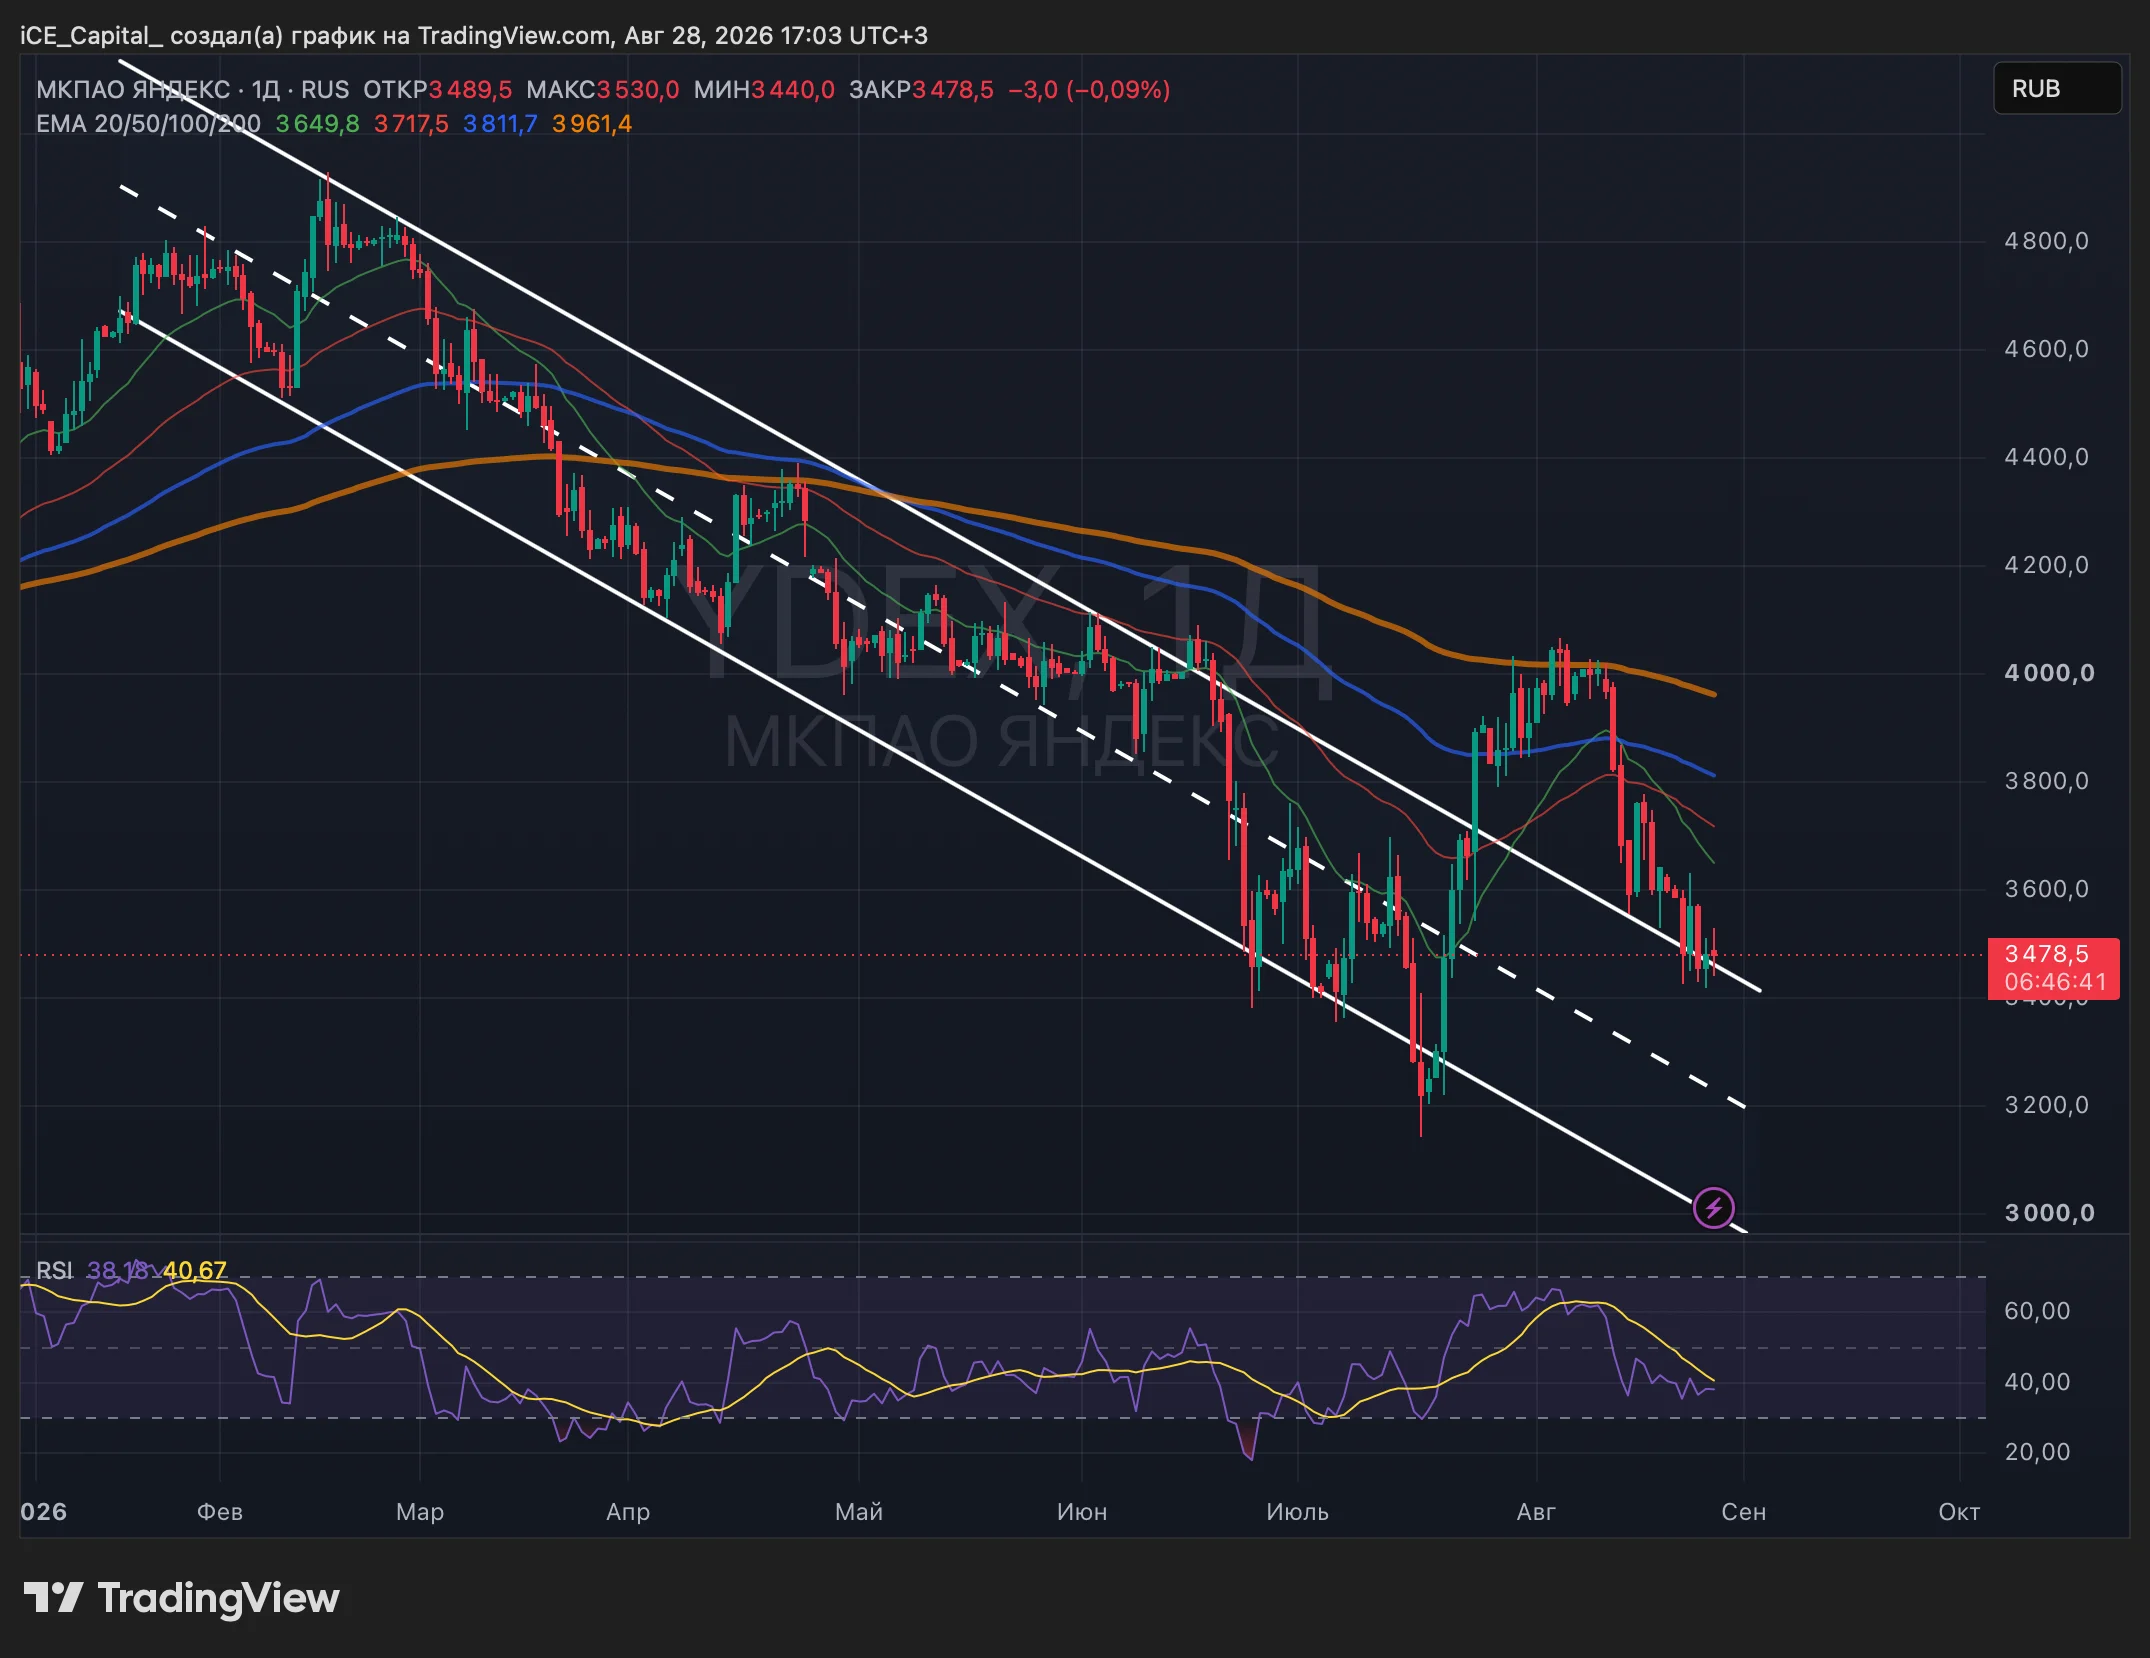Click the iCE_Capital_ chart attribution header text
This screenshot has height=1658, width=2150.
coord(474,36)
